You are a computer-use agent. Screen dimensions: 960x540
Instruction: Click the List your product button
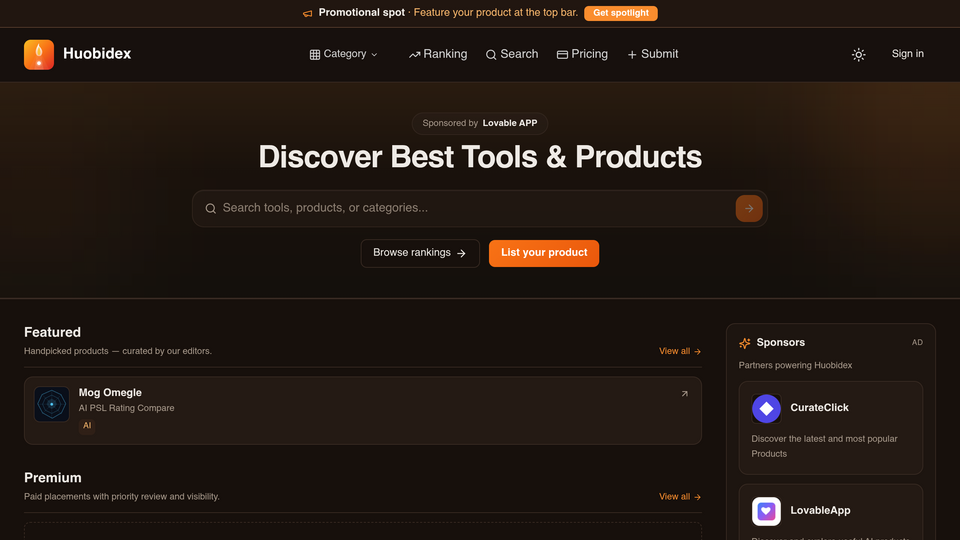click(x=544, y=253)
